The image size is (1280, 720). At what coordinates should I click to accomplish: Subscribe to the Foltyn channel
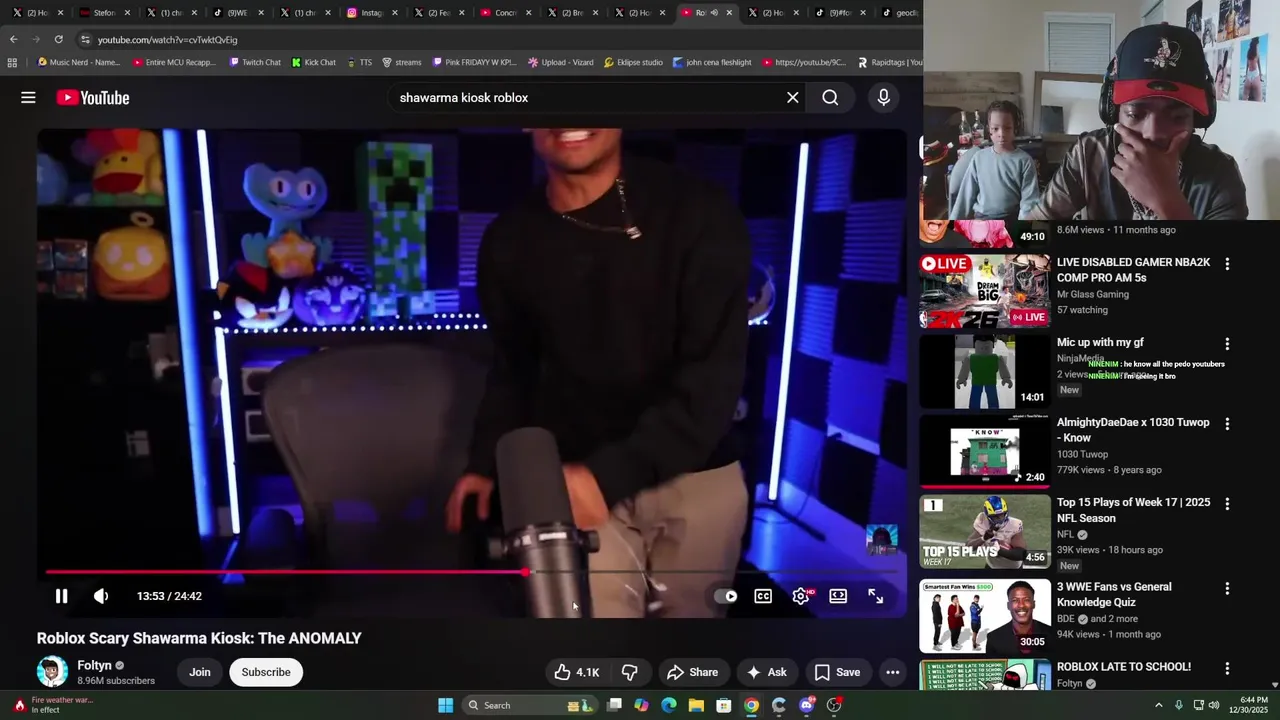click(x=266, y=672)
